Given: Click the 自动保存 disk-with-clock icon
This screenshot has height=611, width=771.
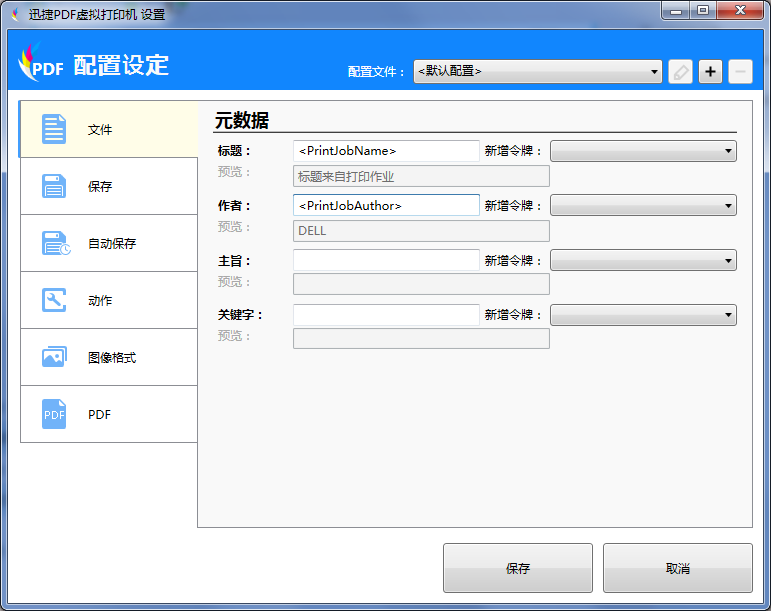Looking at the screenshot, I should click(x=55, y=243).
